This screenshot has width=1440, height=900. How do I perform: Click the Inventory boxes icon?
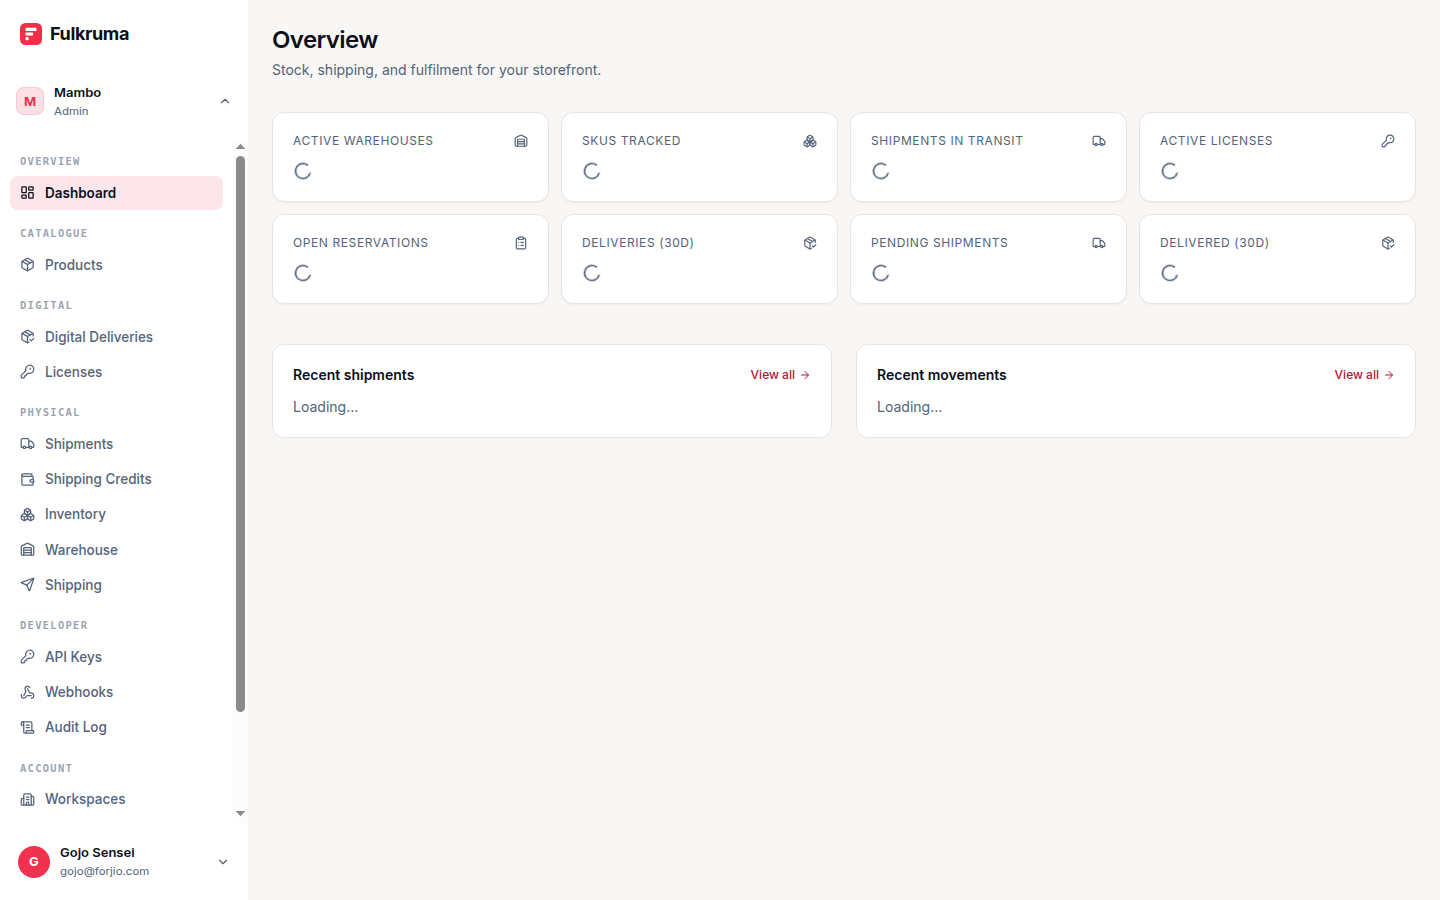[x=28, y=514]
